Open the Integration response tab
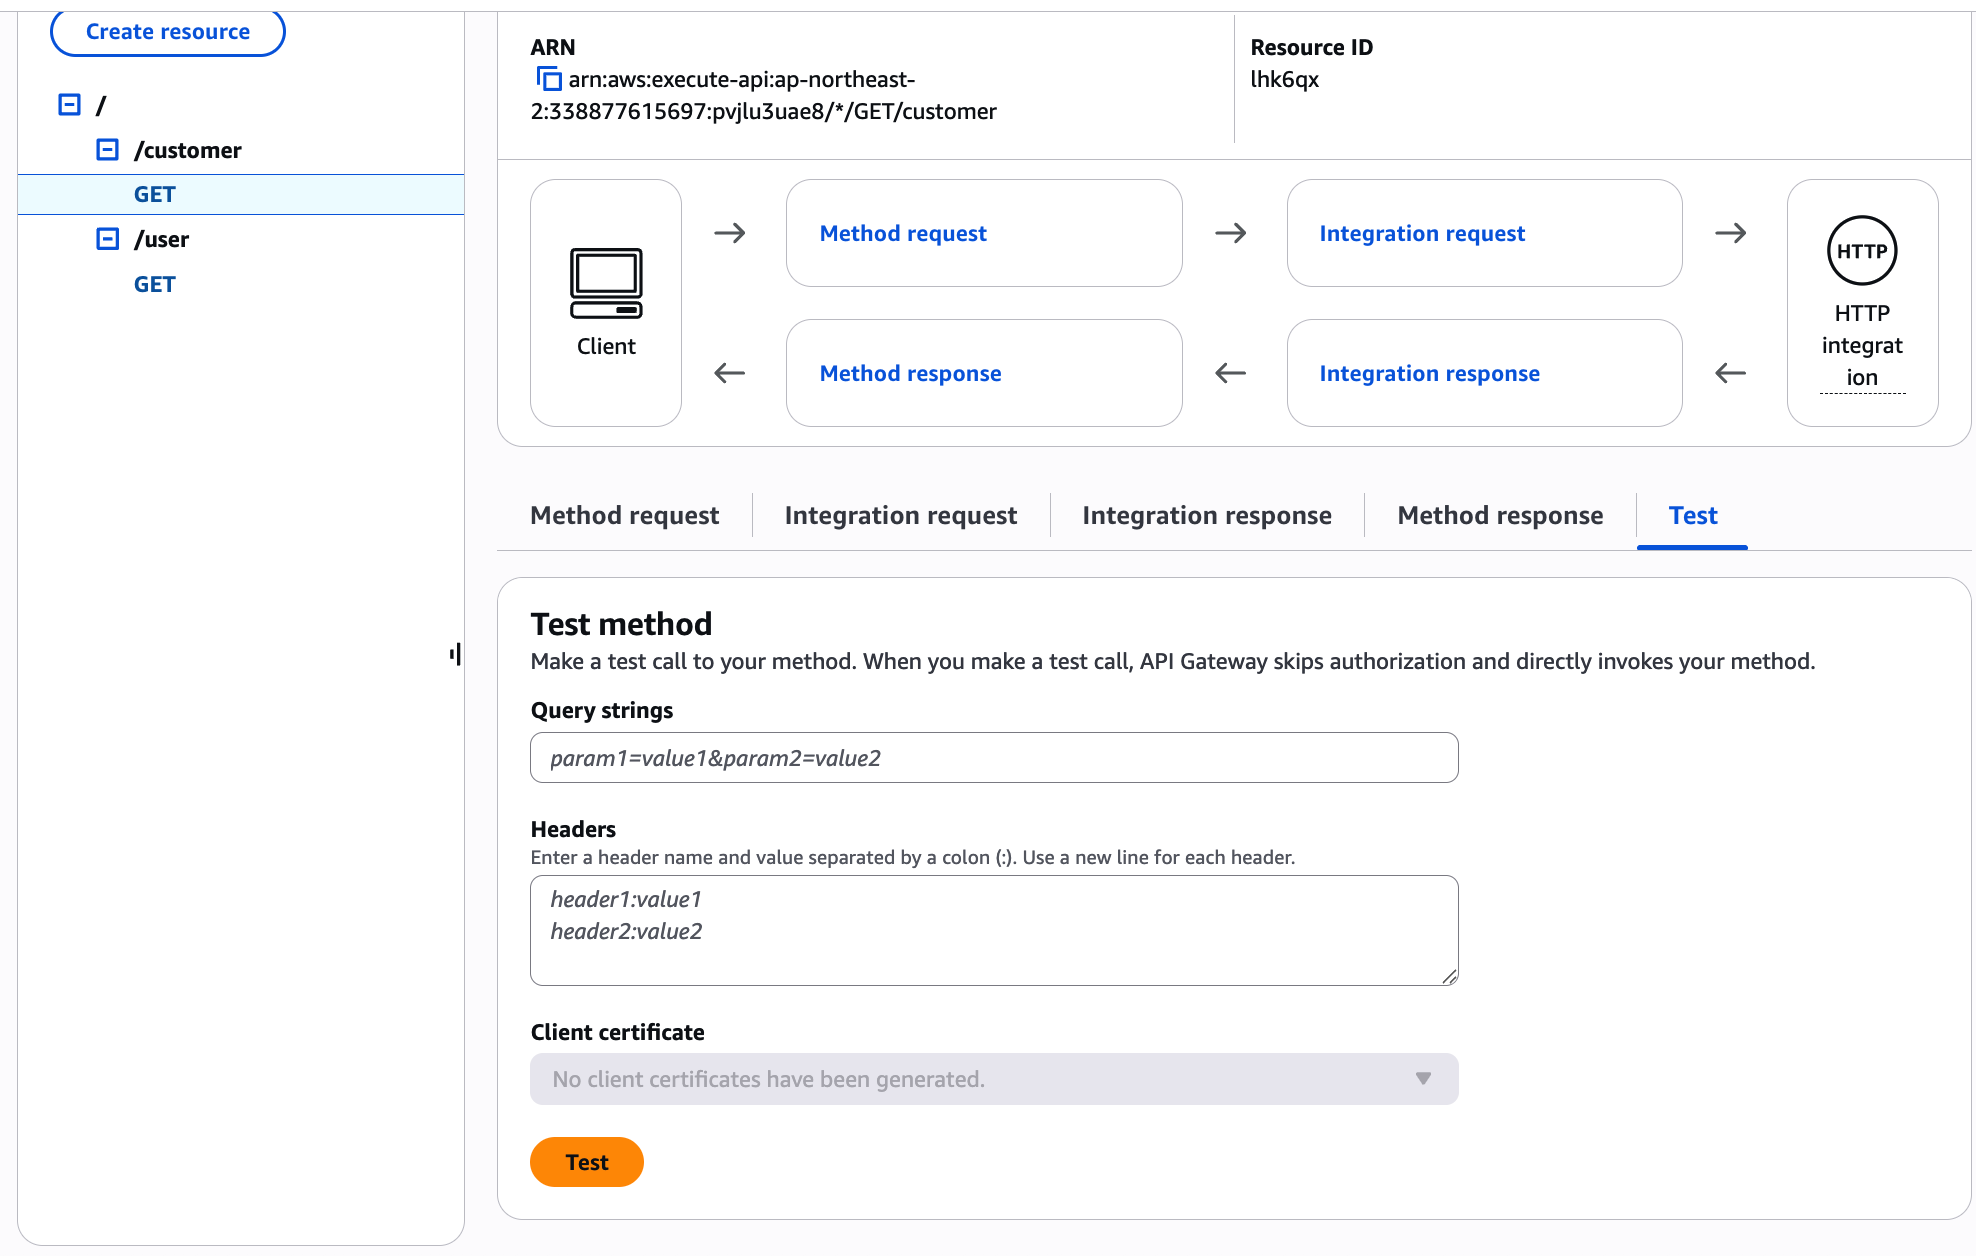The width and height of the screenshot is (1976, 1256). coord(1206,515)
